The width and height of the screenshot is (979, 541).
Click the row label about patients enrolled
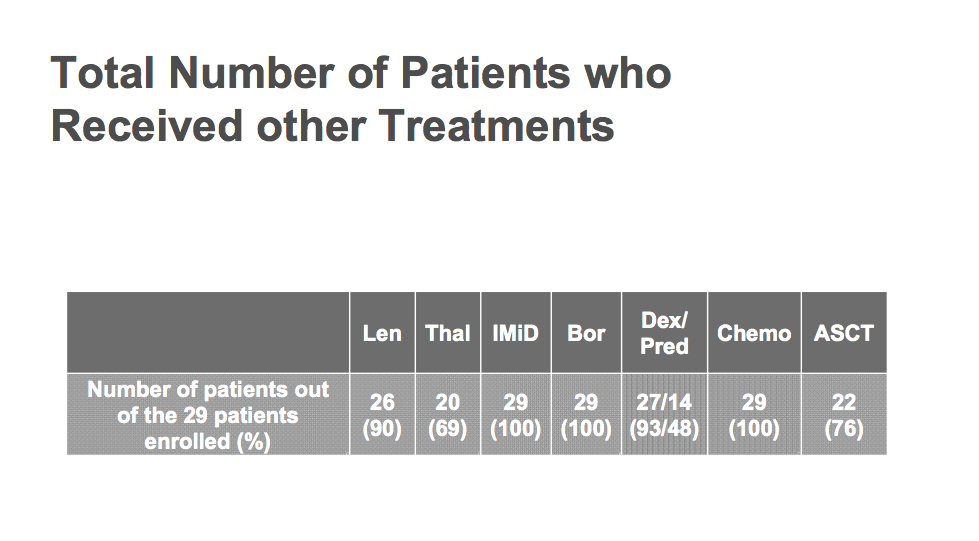click(208, 415)
